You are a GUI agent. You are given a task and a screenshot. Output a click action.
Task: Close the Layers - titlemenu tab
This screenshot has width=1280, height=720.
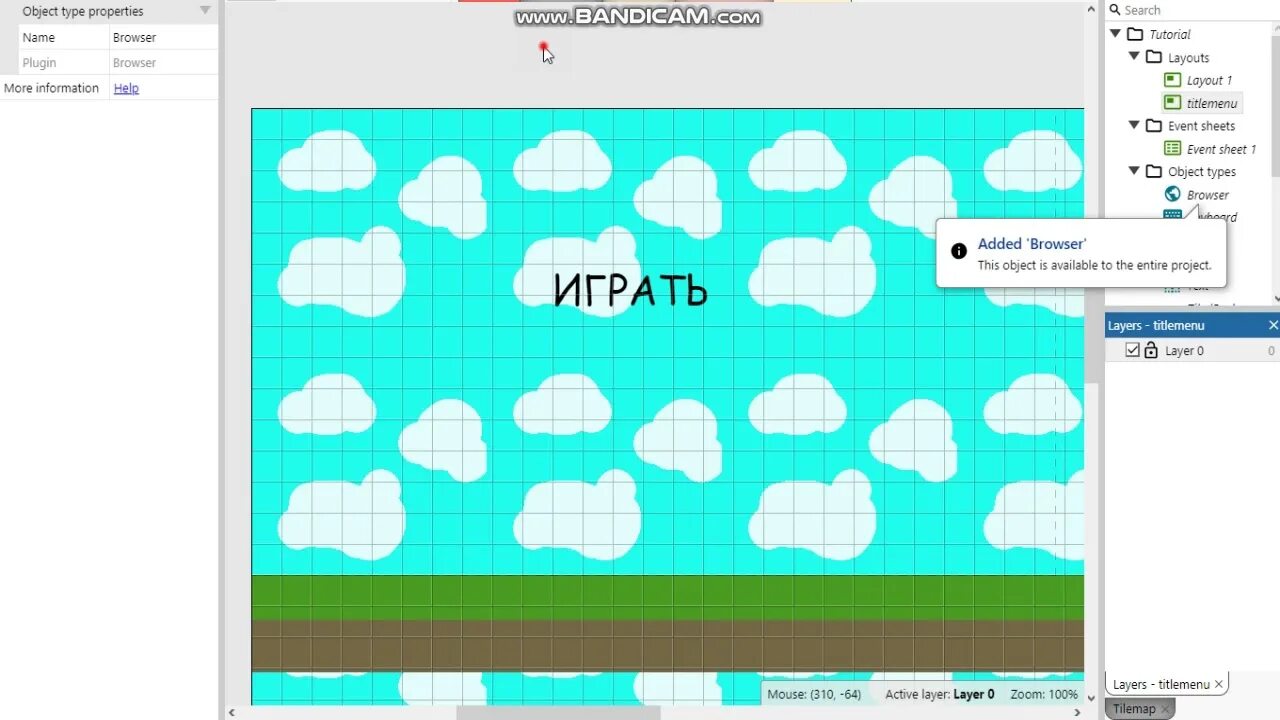tap(1219, 685)
